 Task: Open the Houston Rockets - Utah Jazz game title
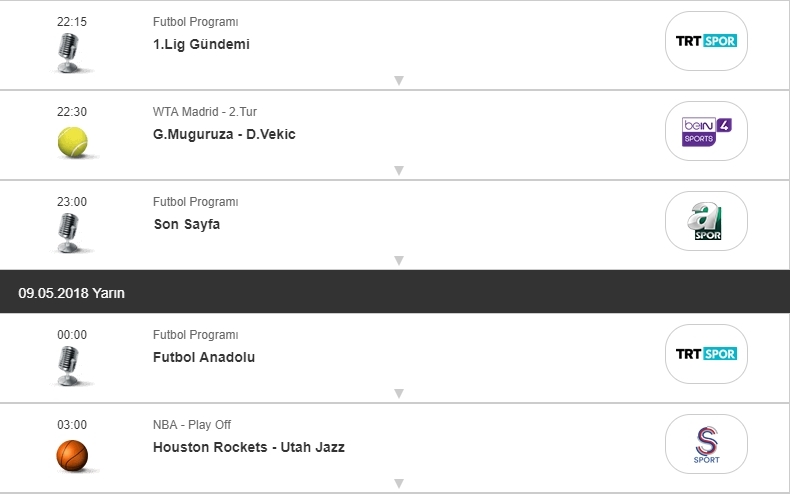click(x=248, y=447)
